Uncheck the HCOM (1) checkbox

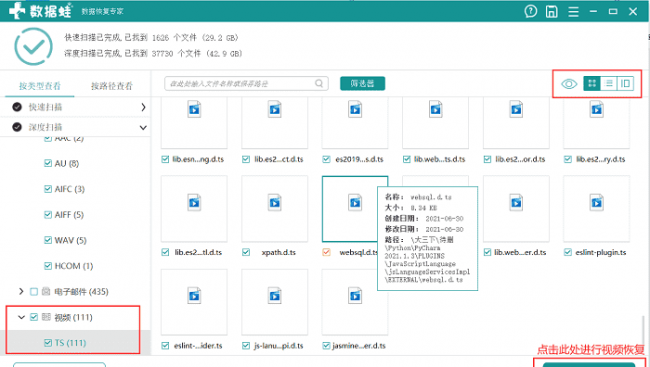coord(48,266)
